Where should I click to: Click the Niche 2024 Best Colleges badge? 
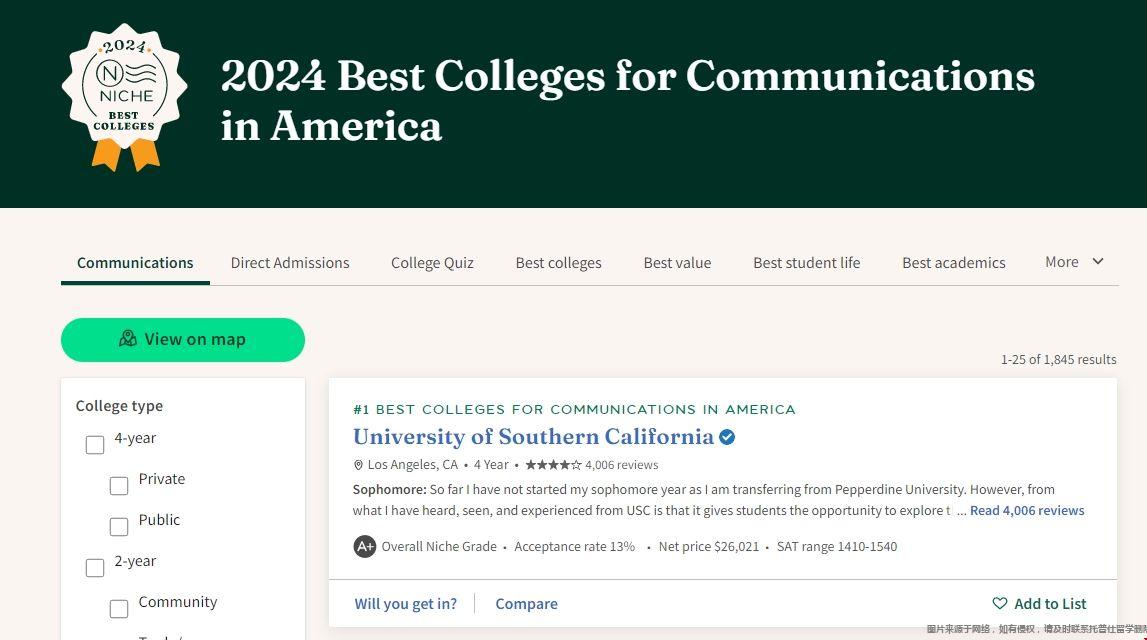tap(125, 98)
